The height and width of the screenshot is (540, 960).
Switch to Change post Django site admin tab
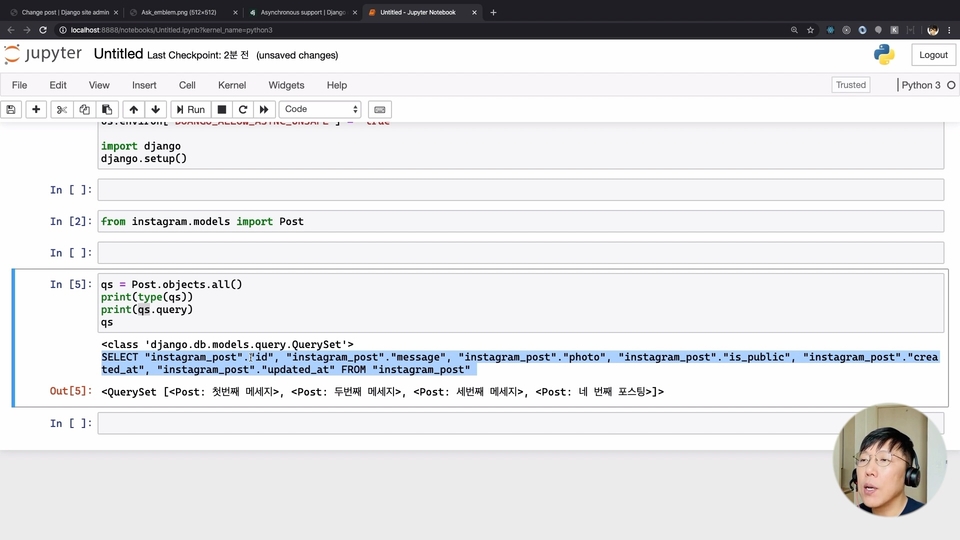pyautogui.click(x=65, y=12)
